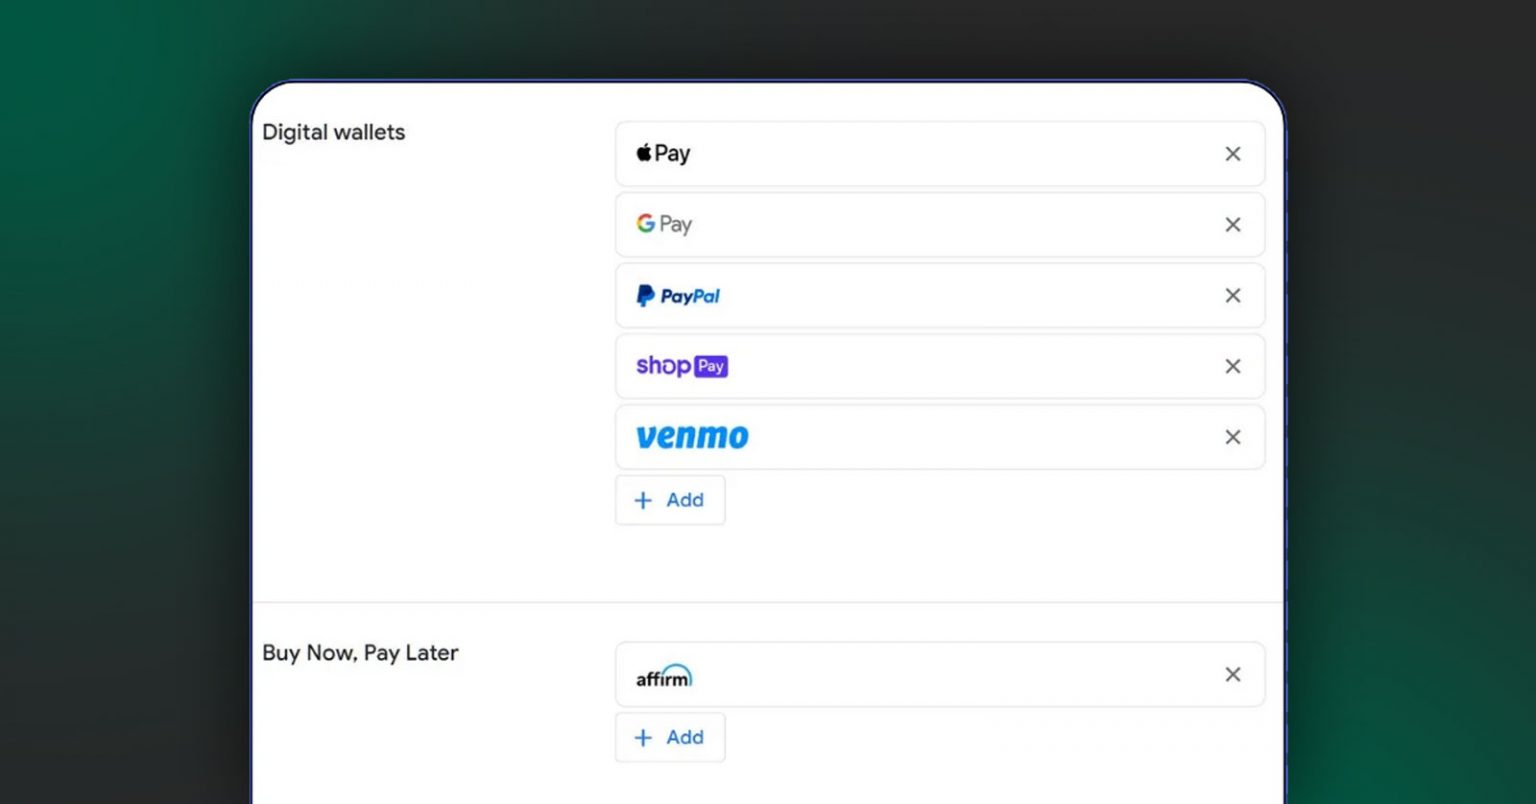This screenshot has width=1536, height=804.
Task: Click the Venmo logo
Action: click(x=692, y=437)
